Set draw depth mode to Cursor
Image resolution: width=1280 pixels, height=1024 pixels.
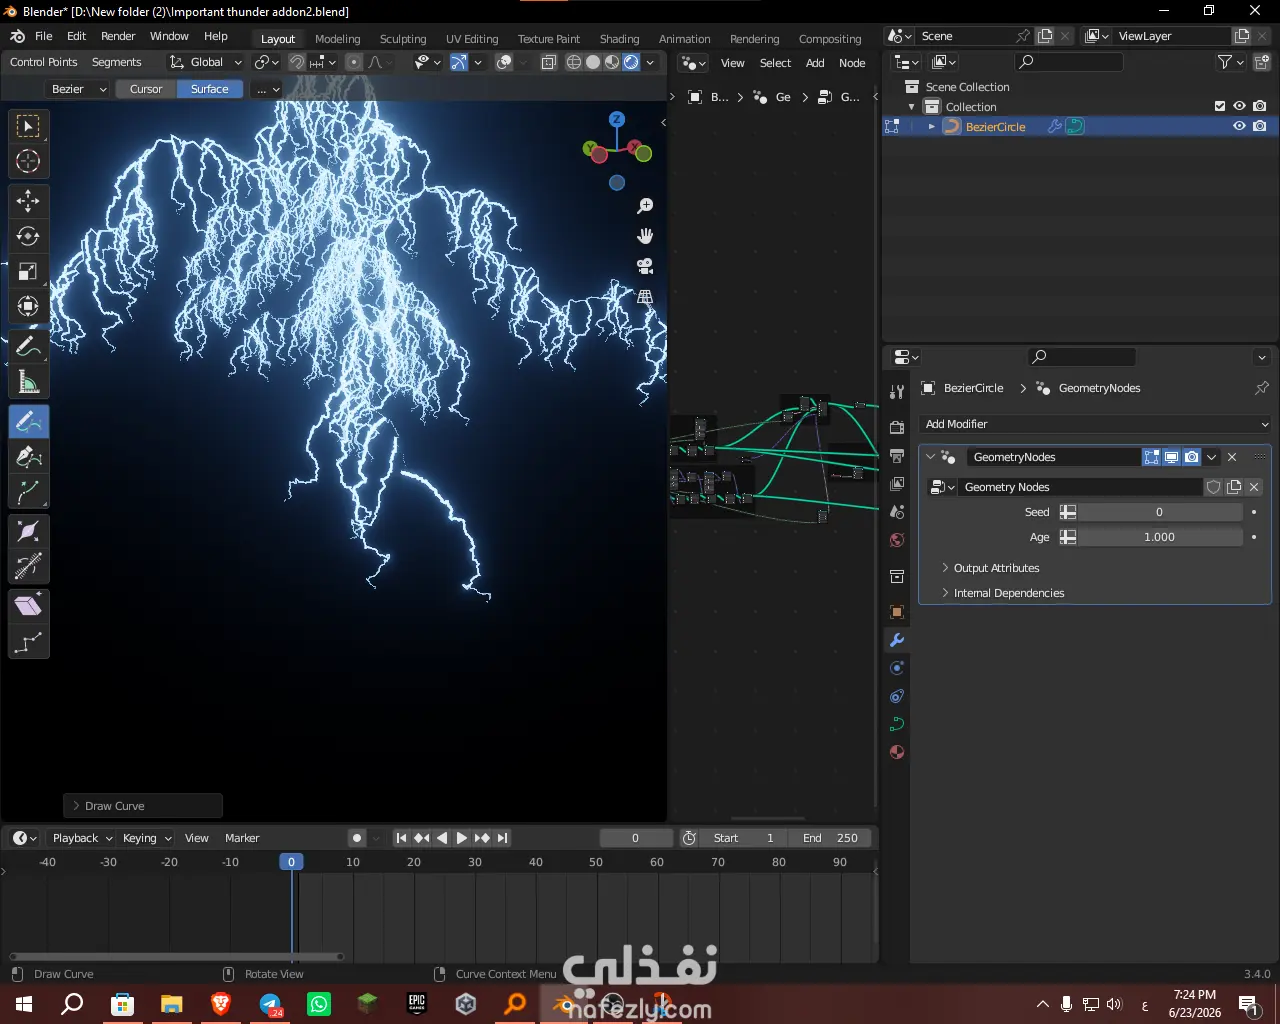click(146, 89)
